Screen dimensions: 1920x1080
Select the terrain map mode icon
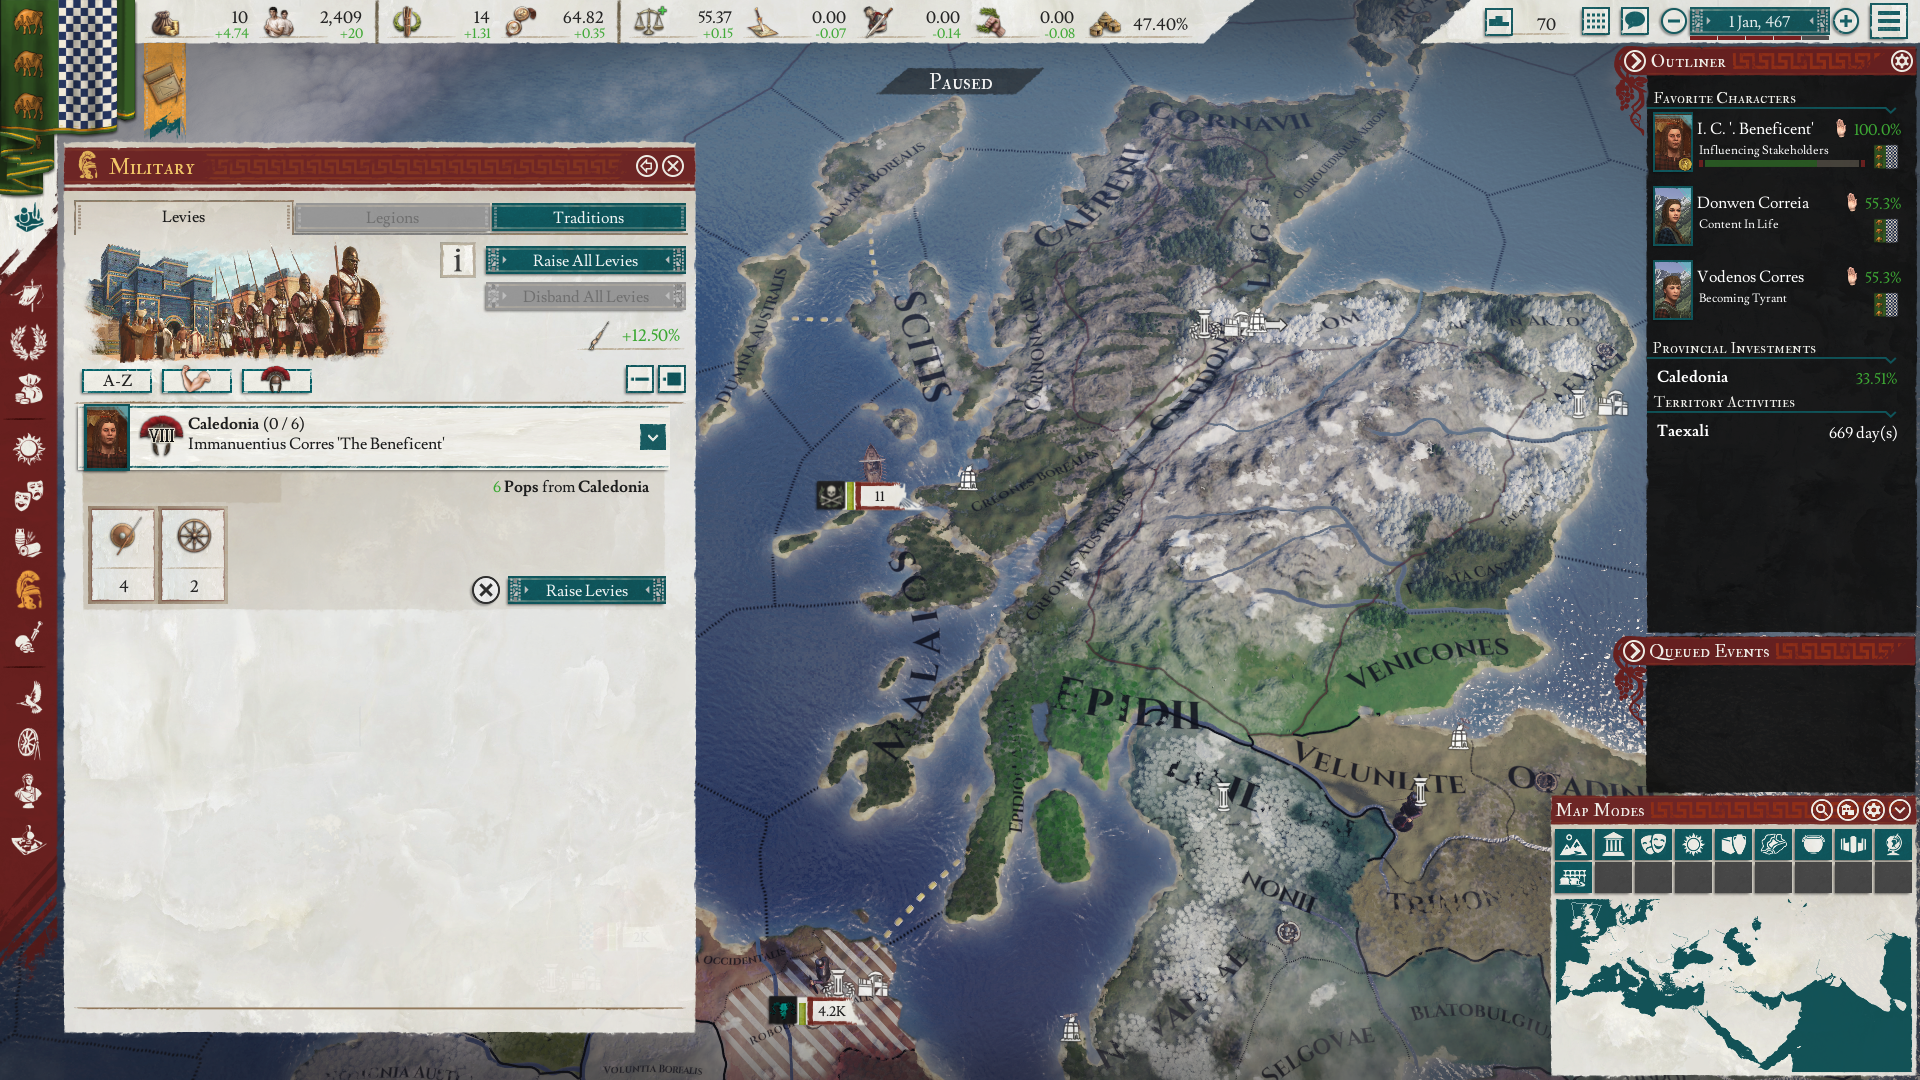[1573, 845]
